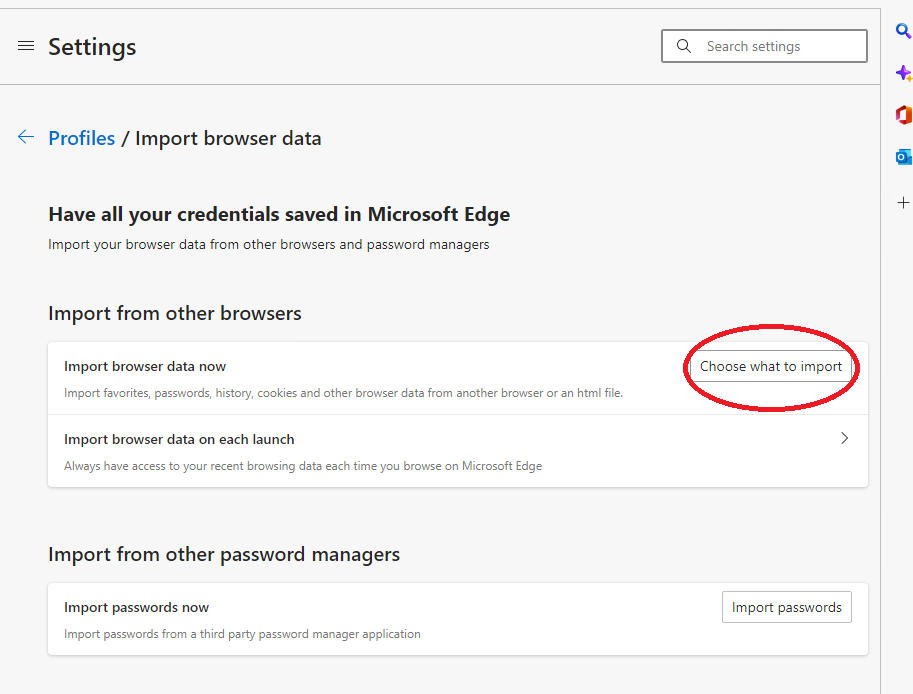
Task: Focus the Search settings field
Action: [764, 46]
